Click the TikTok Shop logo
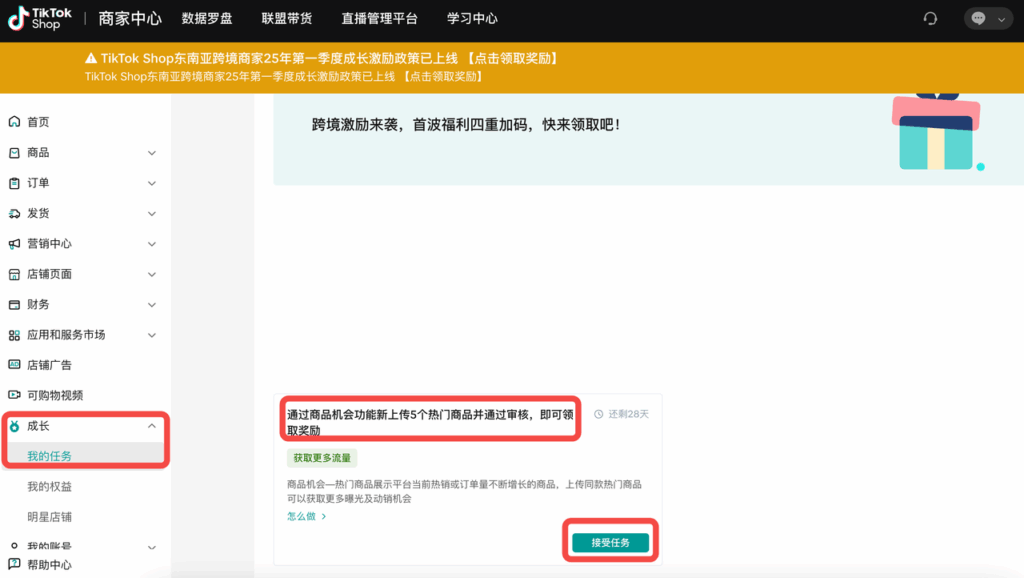The height and width of the screenshot is (578, 1024). click(38, 17)
